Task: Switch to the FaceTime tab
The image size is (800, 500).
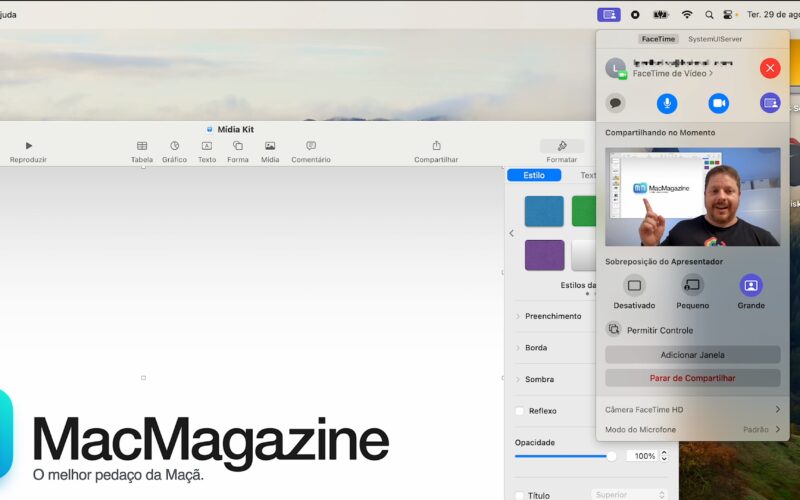Action: (x=658, y=39)
